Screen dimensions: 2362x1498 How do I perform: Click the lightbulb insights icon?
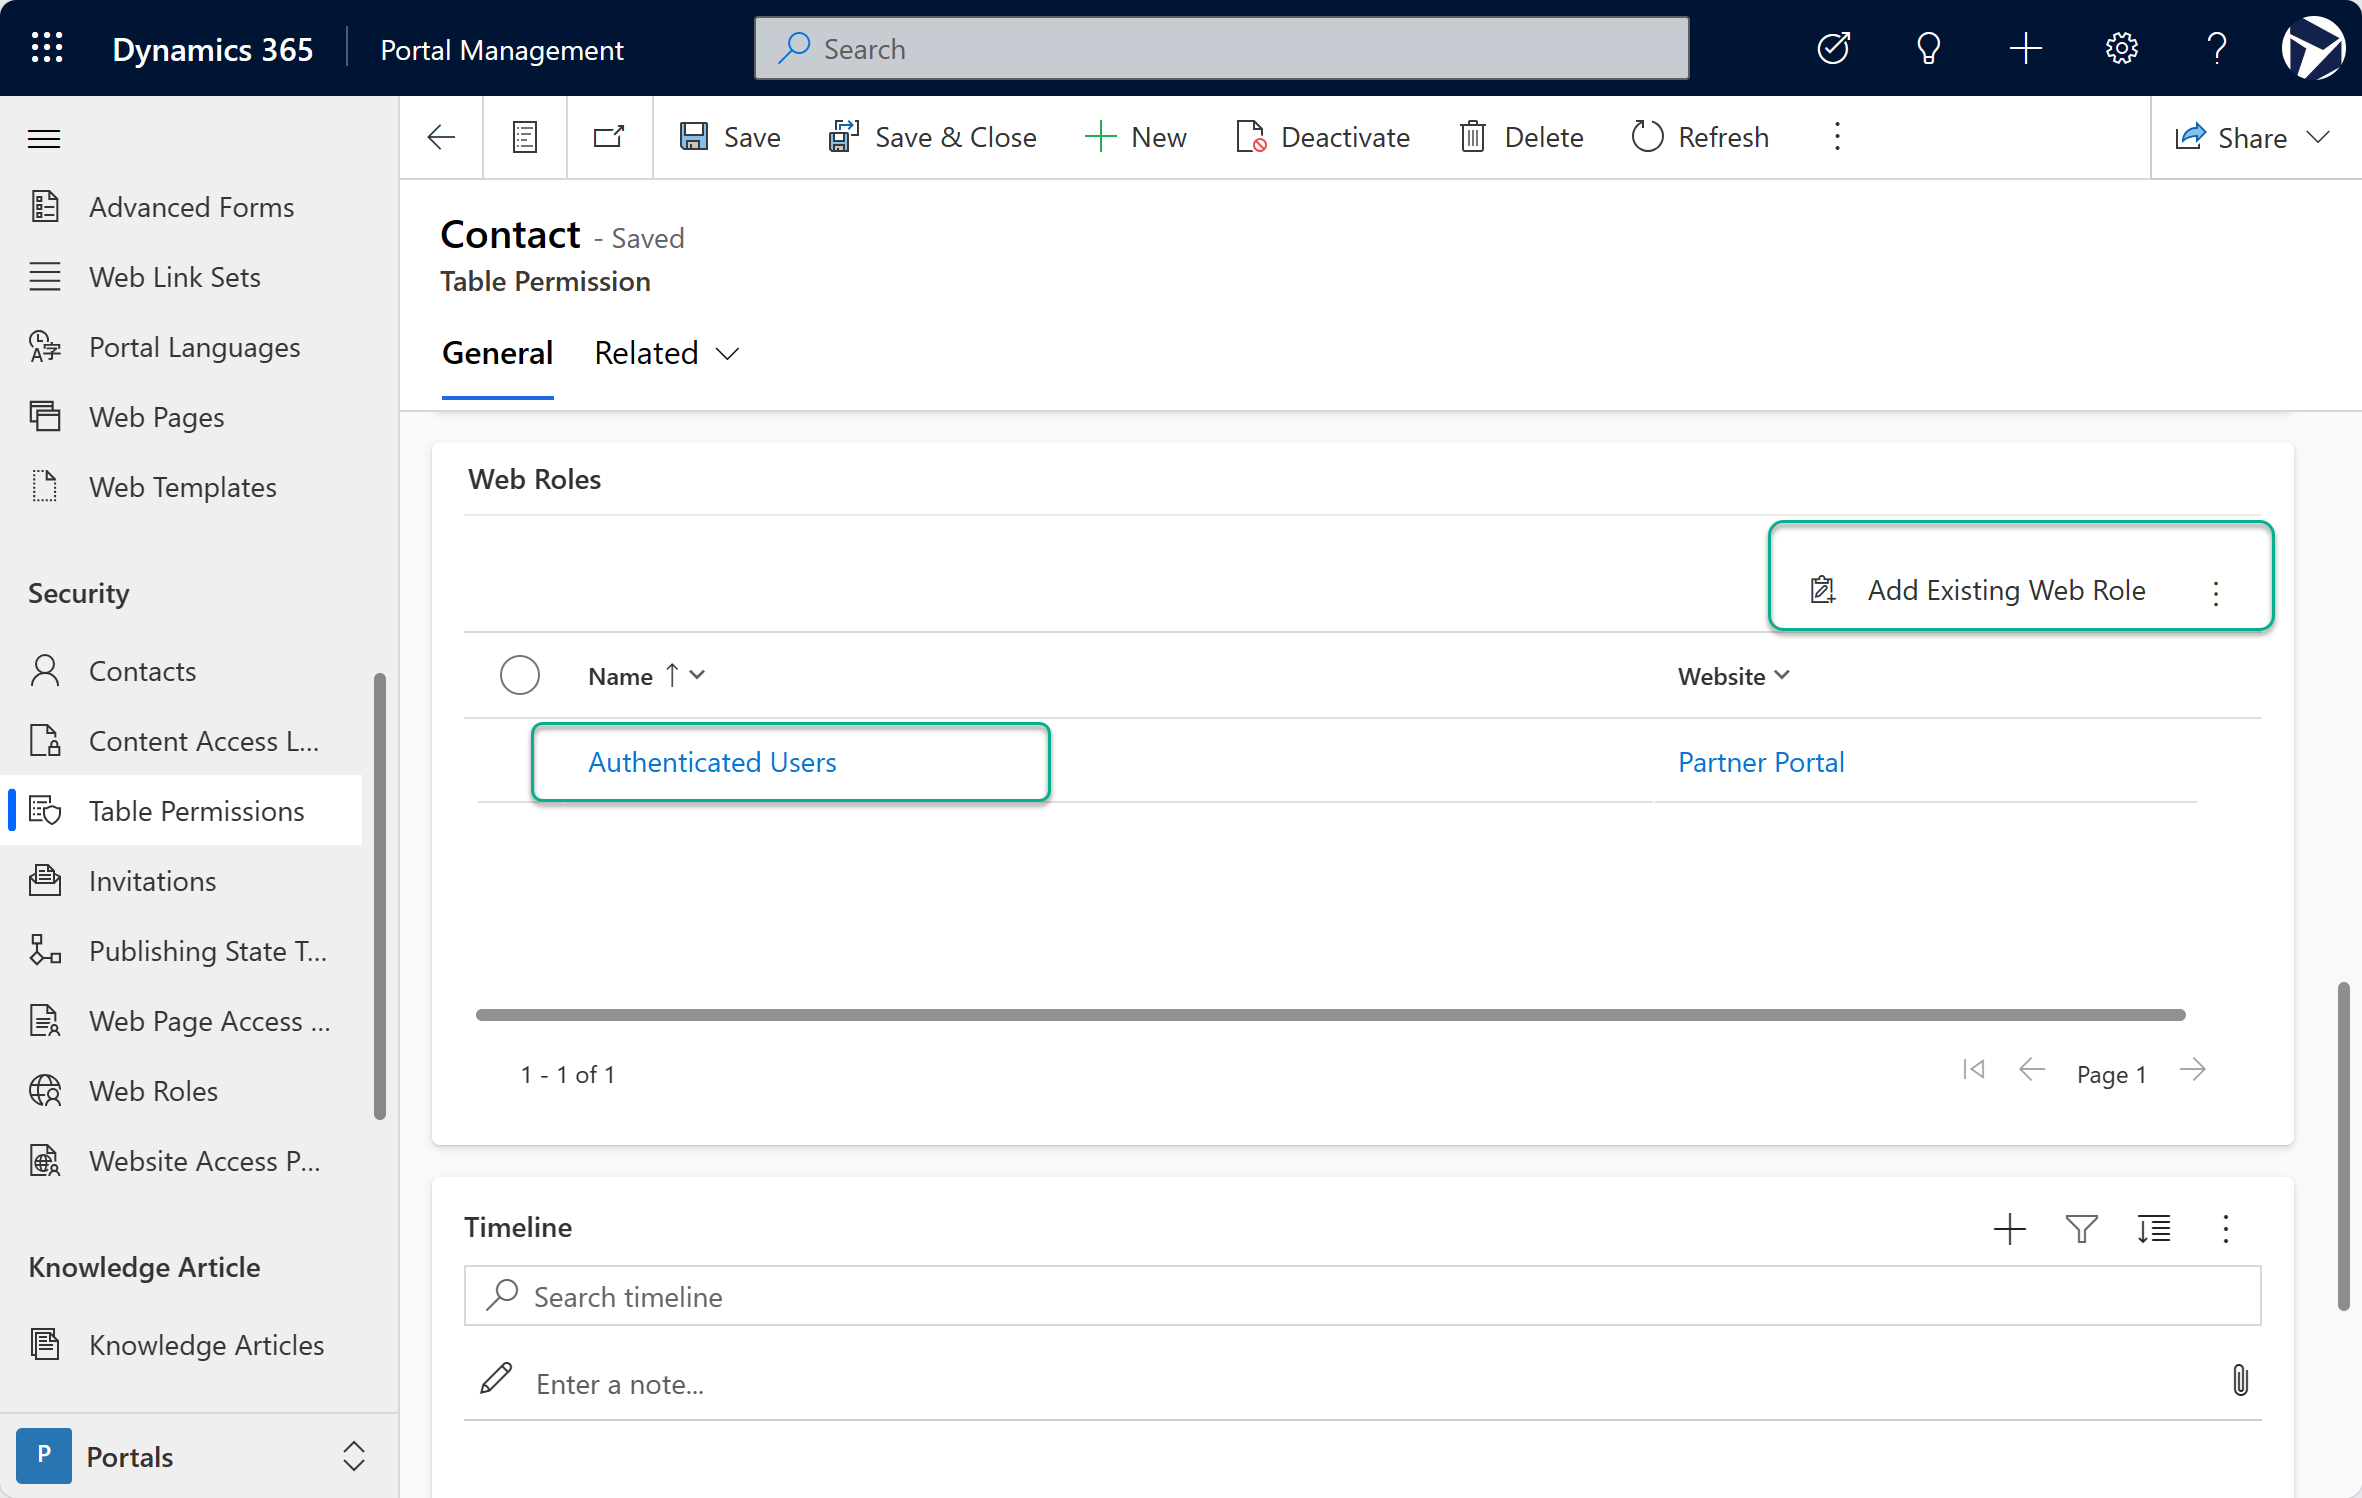pyautogui.click(x=1929, y=48)
